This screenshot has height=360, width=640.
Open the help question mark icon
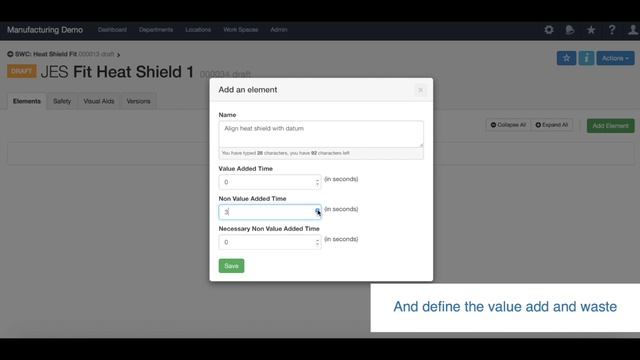coord(611,30)
